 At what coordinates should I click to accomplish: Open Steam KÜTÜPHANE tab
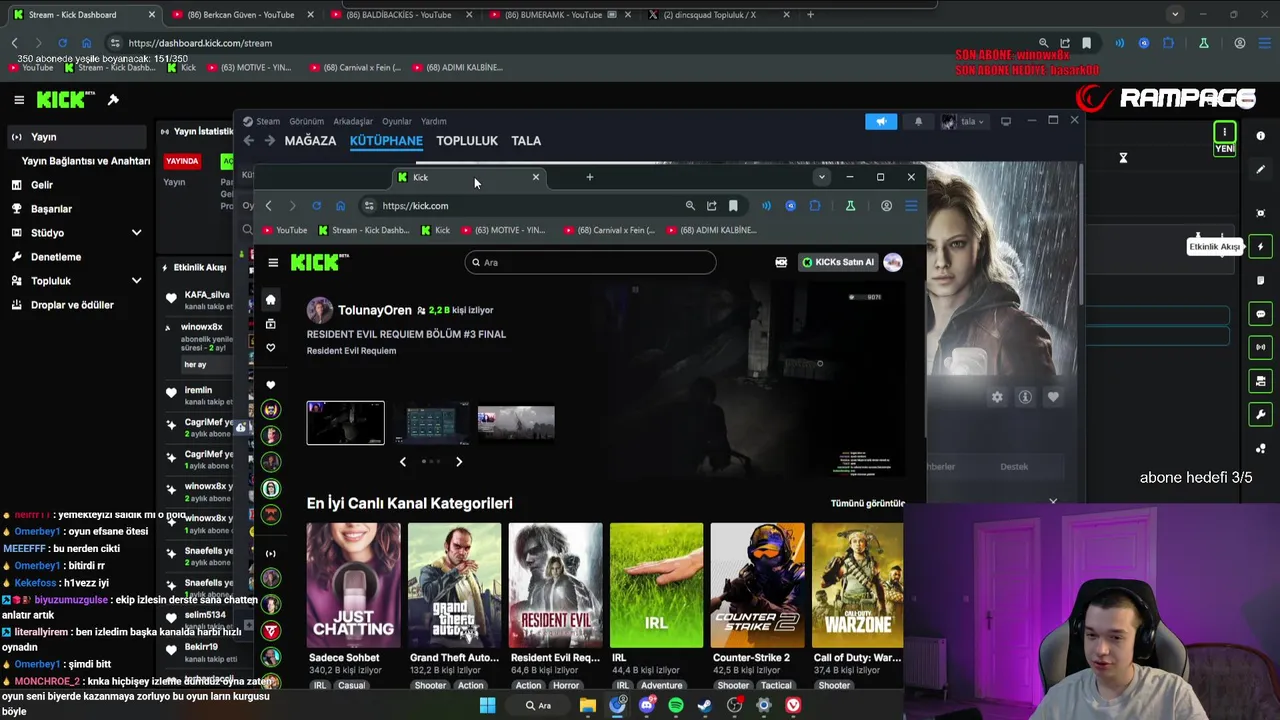point(386,141)
